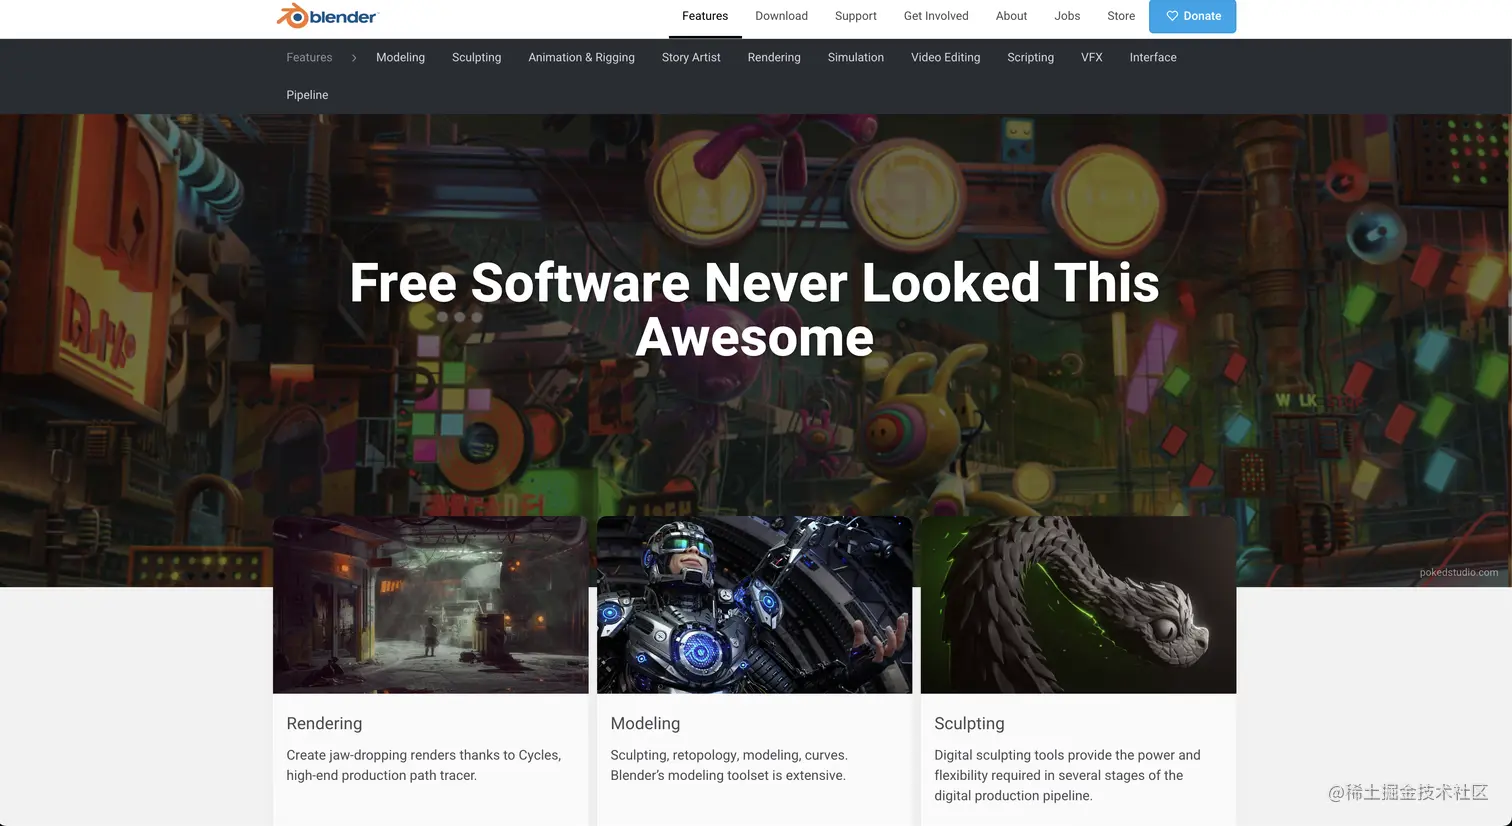1512x826 pixels.
Task: Click the Sculpting dragon thumbnail image
Action: pos(1078,605)
